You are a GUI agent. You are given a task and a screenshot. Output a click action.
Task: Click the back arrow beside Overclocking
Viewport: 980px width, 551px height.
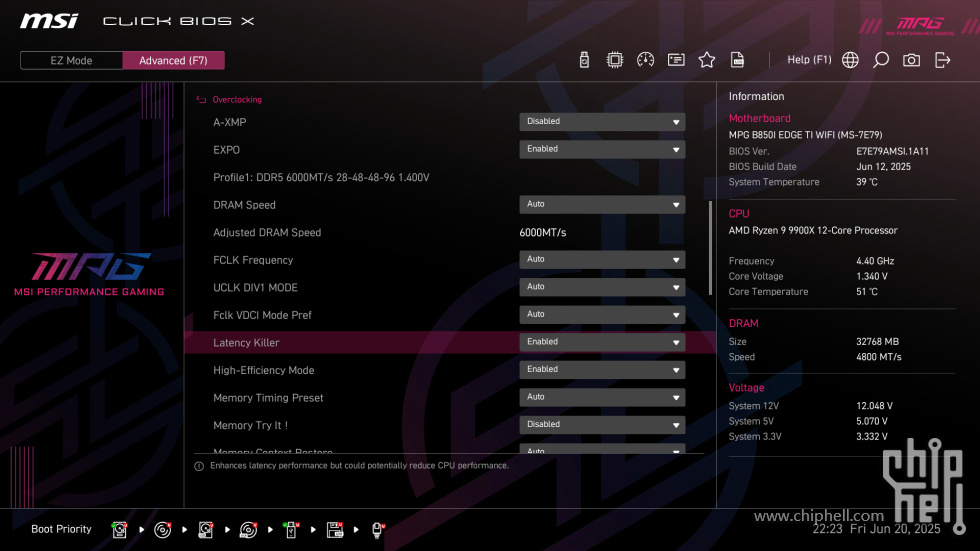point(201,99)
